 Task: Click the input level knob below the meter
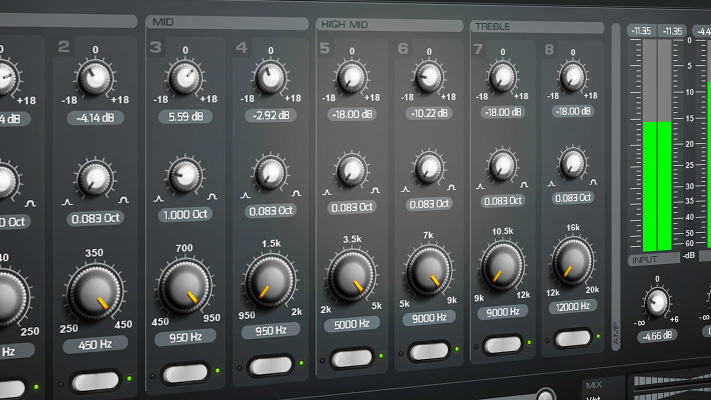coord(656,301)
